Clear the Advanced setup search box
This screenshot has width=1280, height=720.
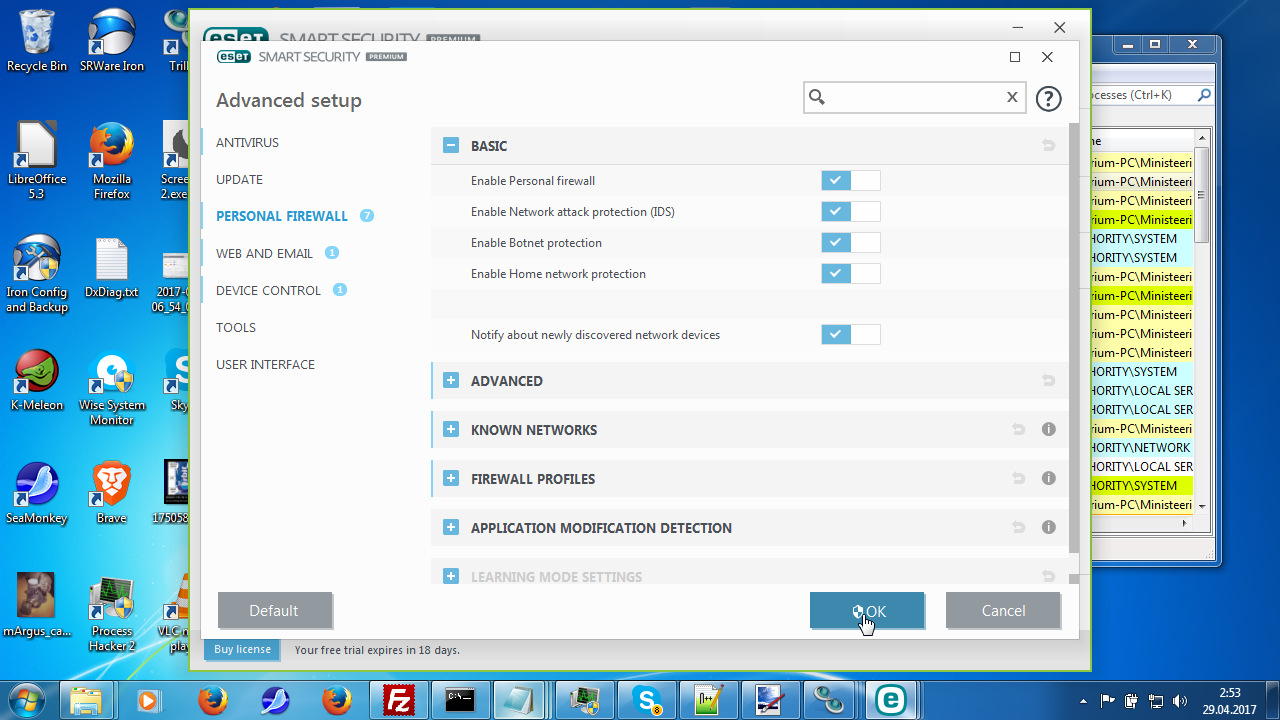tap(1012, 97)
